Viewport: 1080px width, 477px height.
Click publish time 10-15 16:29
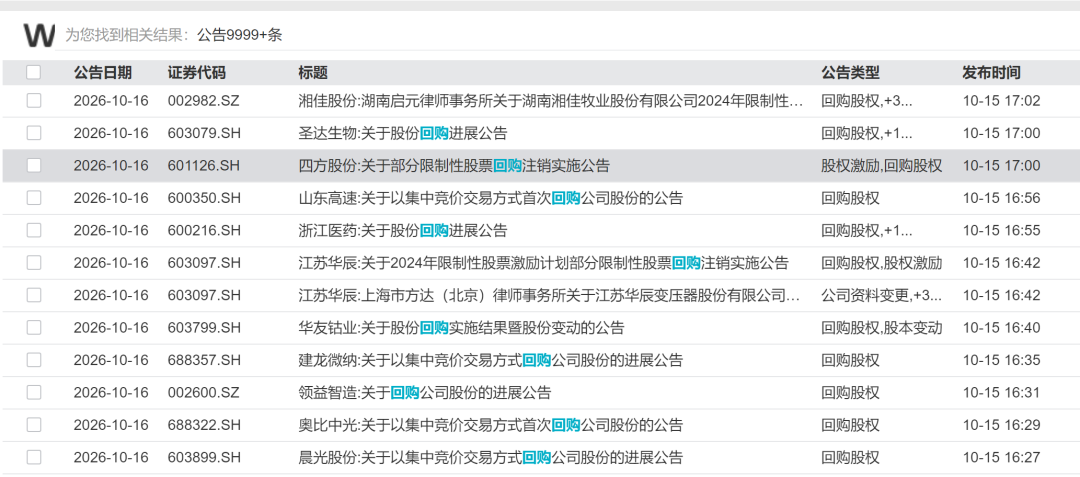1001,425
